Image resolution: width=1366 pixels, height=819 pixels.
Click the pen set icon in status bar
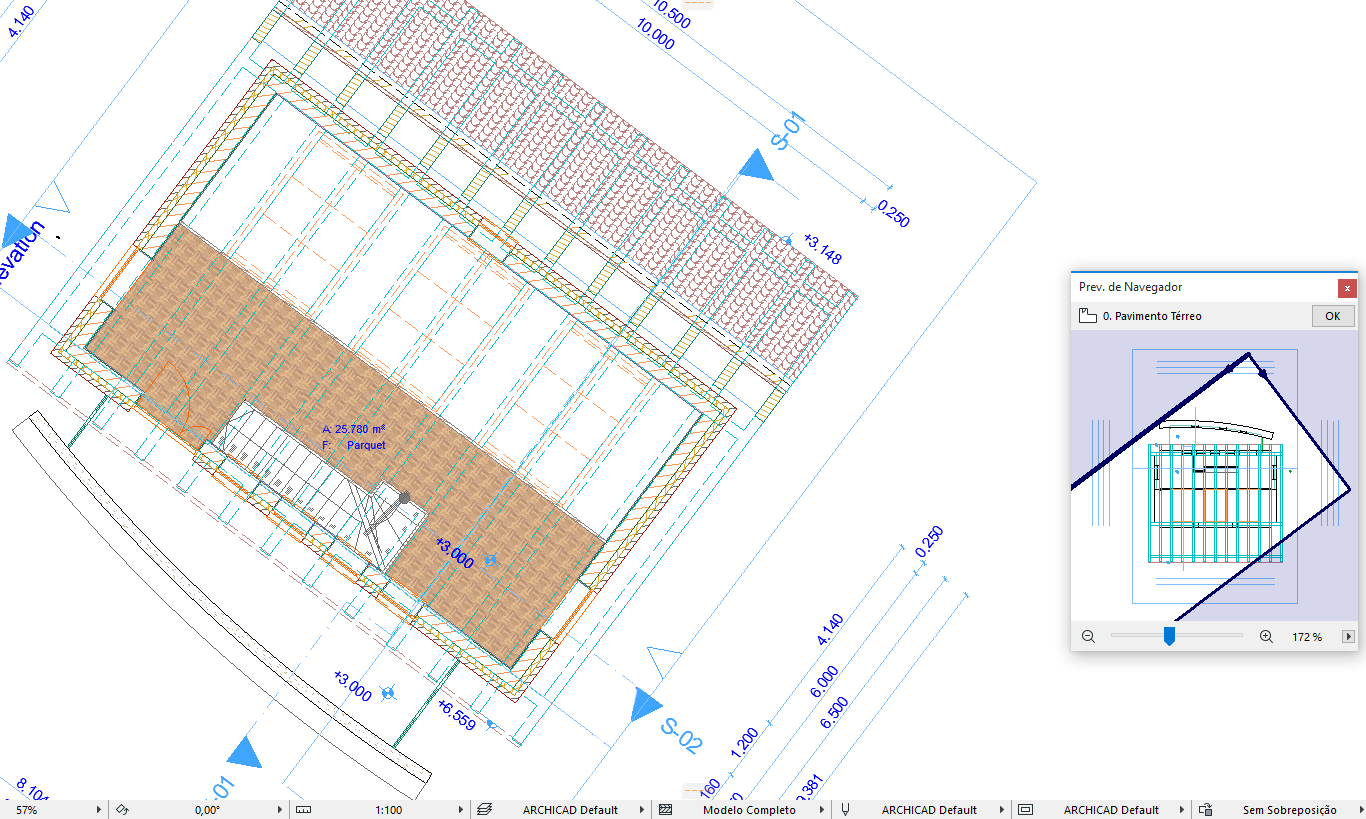click(x=845, y=810)
